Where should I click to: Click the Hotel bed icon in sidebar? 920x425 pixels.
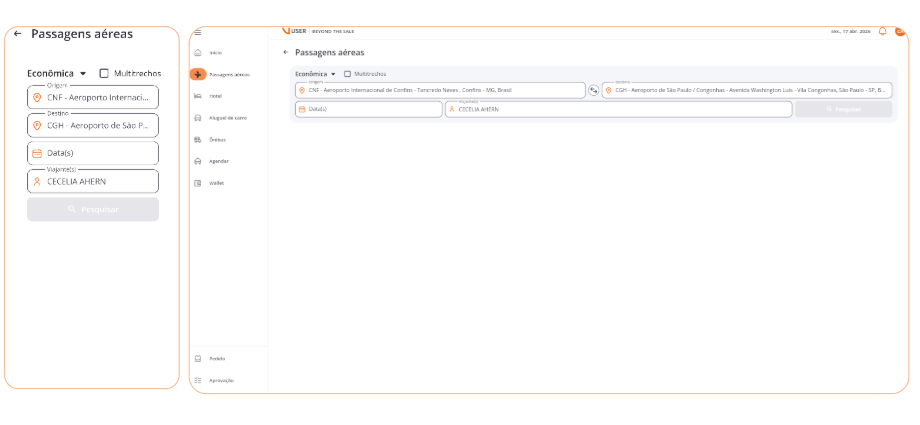[198, 96]
